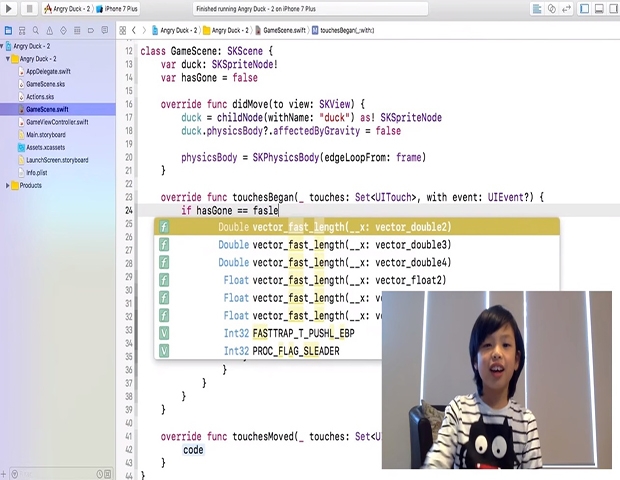This screenshot has height=480, width=620.
Task: Open the related items grid menu
Action: click(123, 30)
